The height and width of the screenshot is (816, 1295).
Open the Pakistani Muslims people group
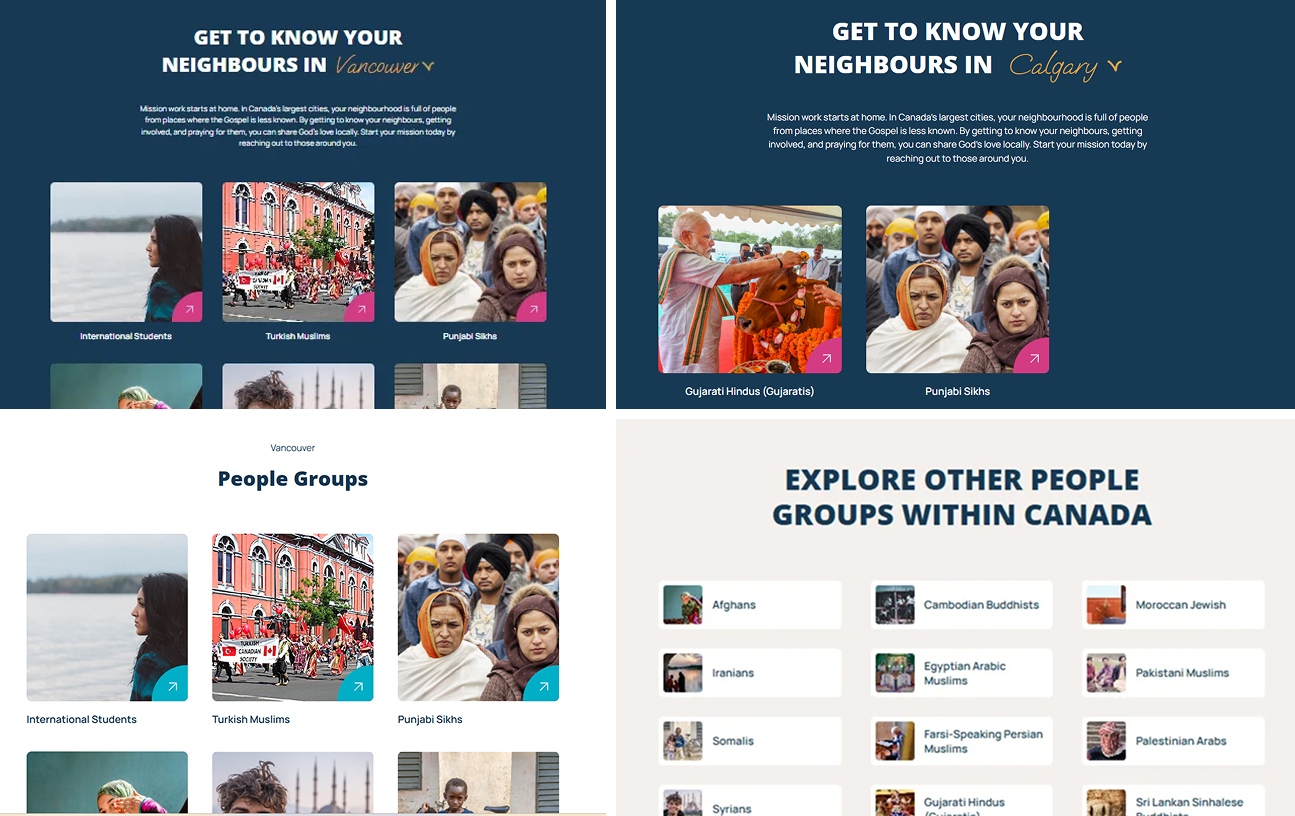1173,672
